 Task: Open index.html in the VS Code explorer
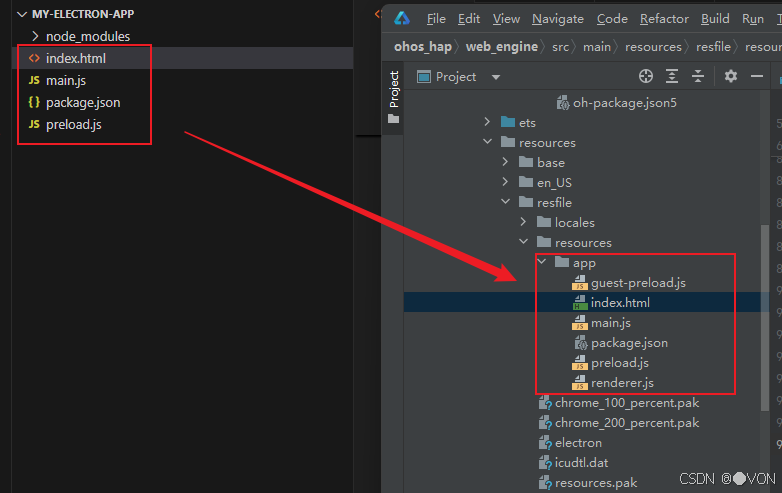[75, 58]
